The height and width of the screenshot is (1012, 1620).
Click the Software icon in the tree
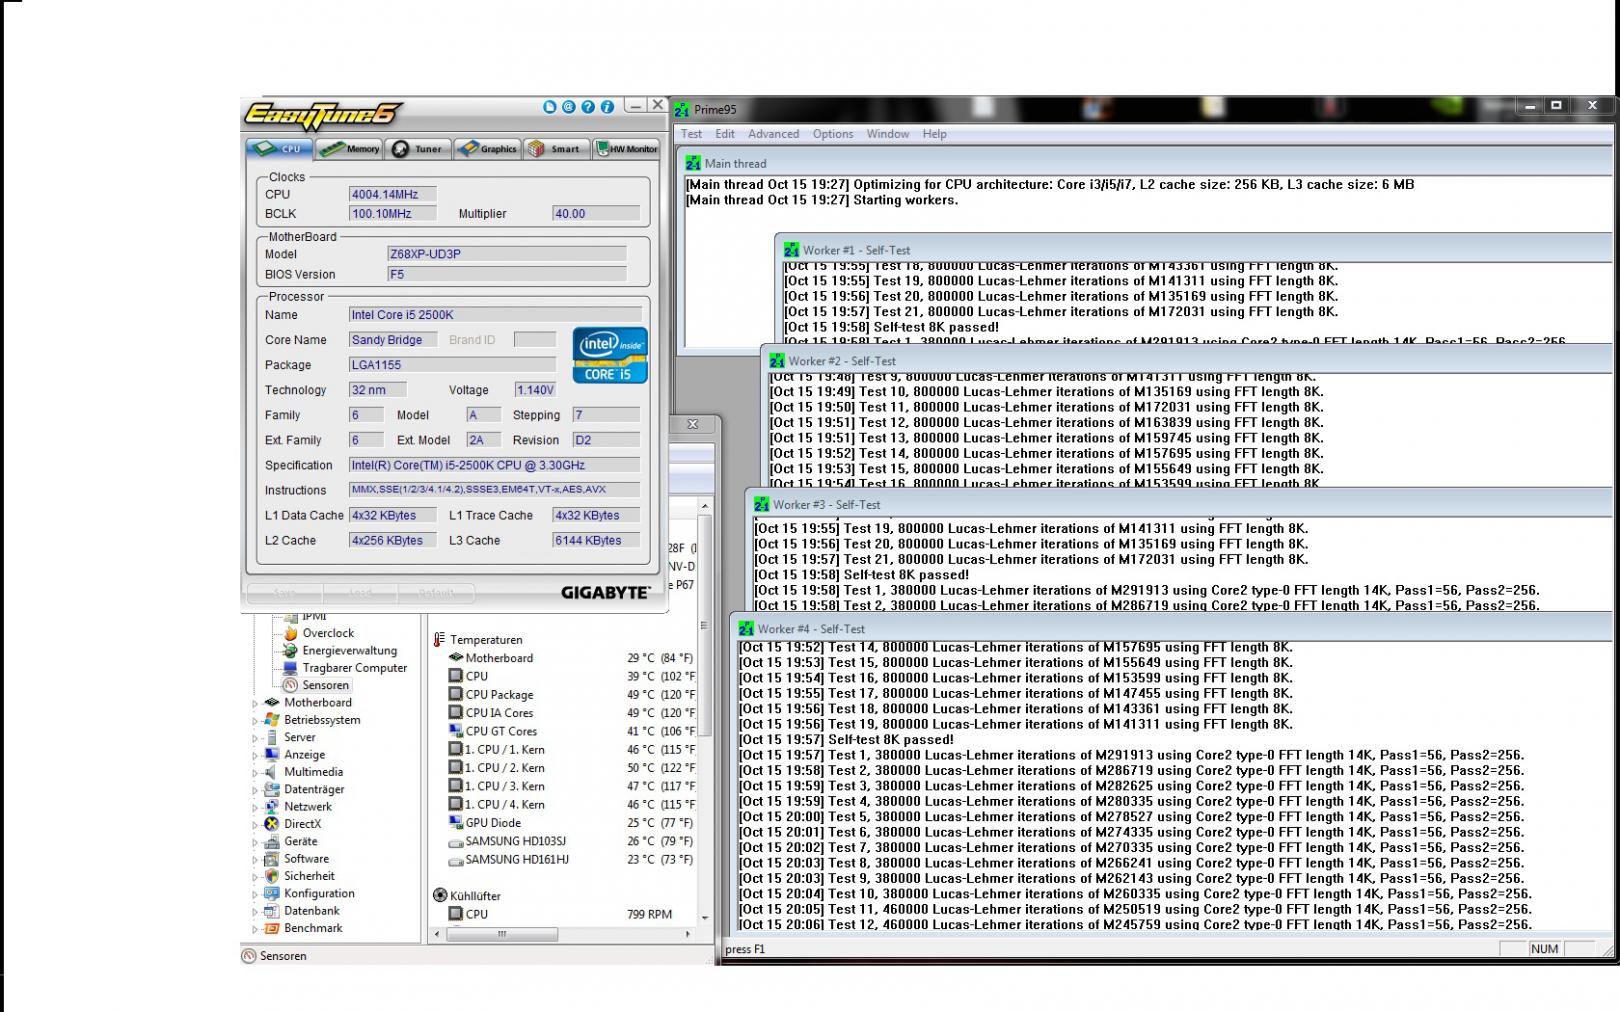point(271,859)
